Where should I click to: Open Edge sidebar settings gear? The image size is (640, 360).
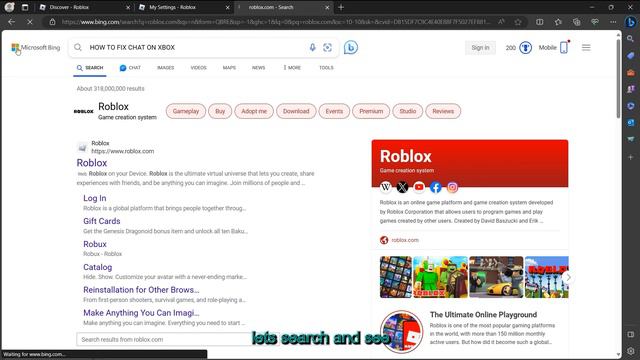pyautogui.click(x=631, y=351)
